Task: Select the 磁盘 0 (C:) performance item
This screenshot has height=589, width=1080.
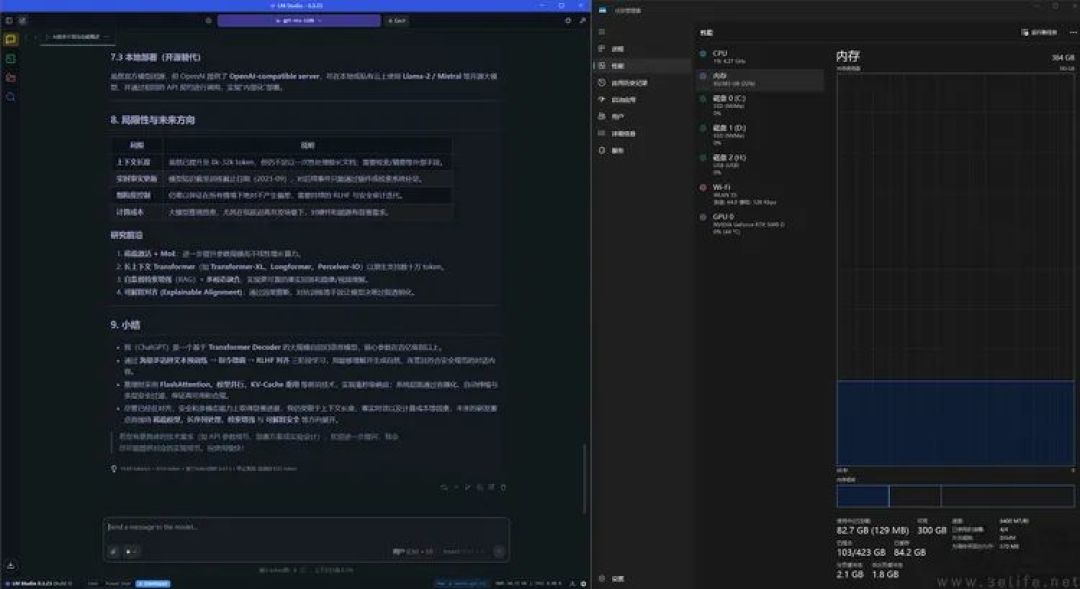Action: [760, 105]
